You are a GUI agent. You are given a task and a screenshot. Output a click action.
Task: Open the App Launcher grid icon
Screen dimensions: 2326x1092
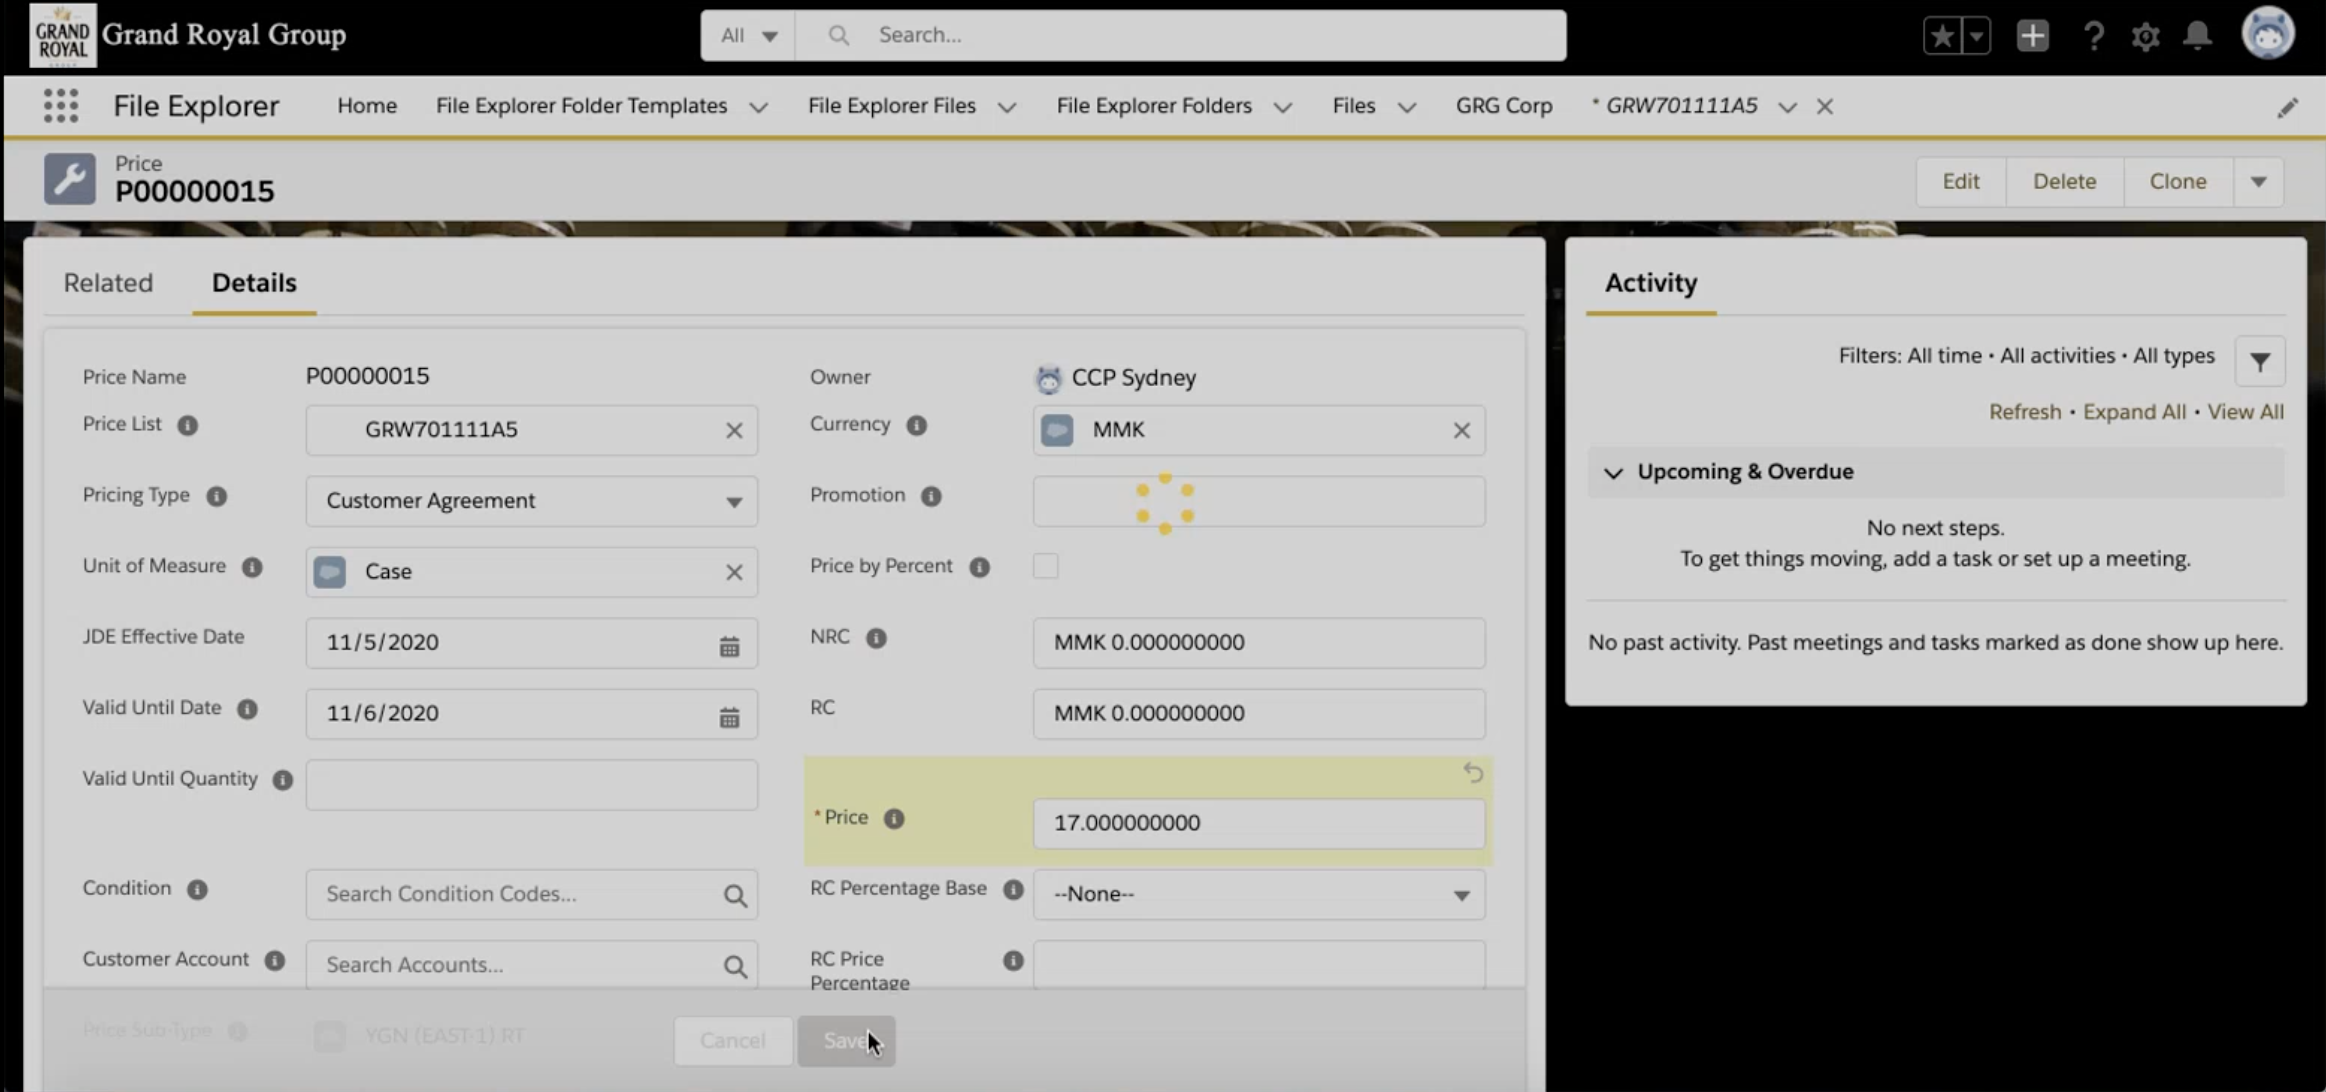[x=61, y=106]
